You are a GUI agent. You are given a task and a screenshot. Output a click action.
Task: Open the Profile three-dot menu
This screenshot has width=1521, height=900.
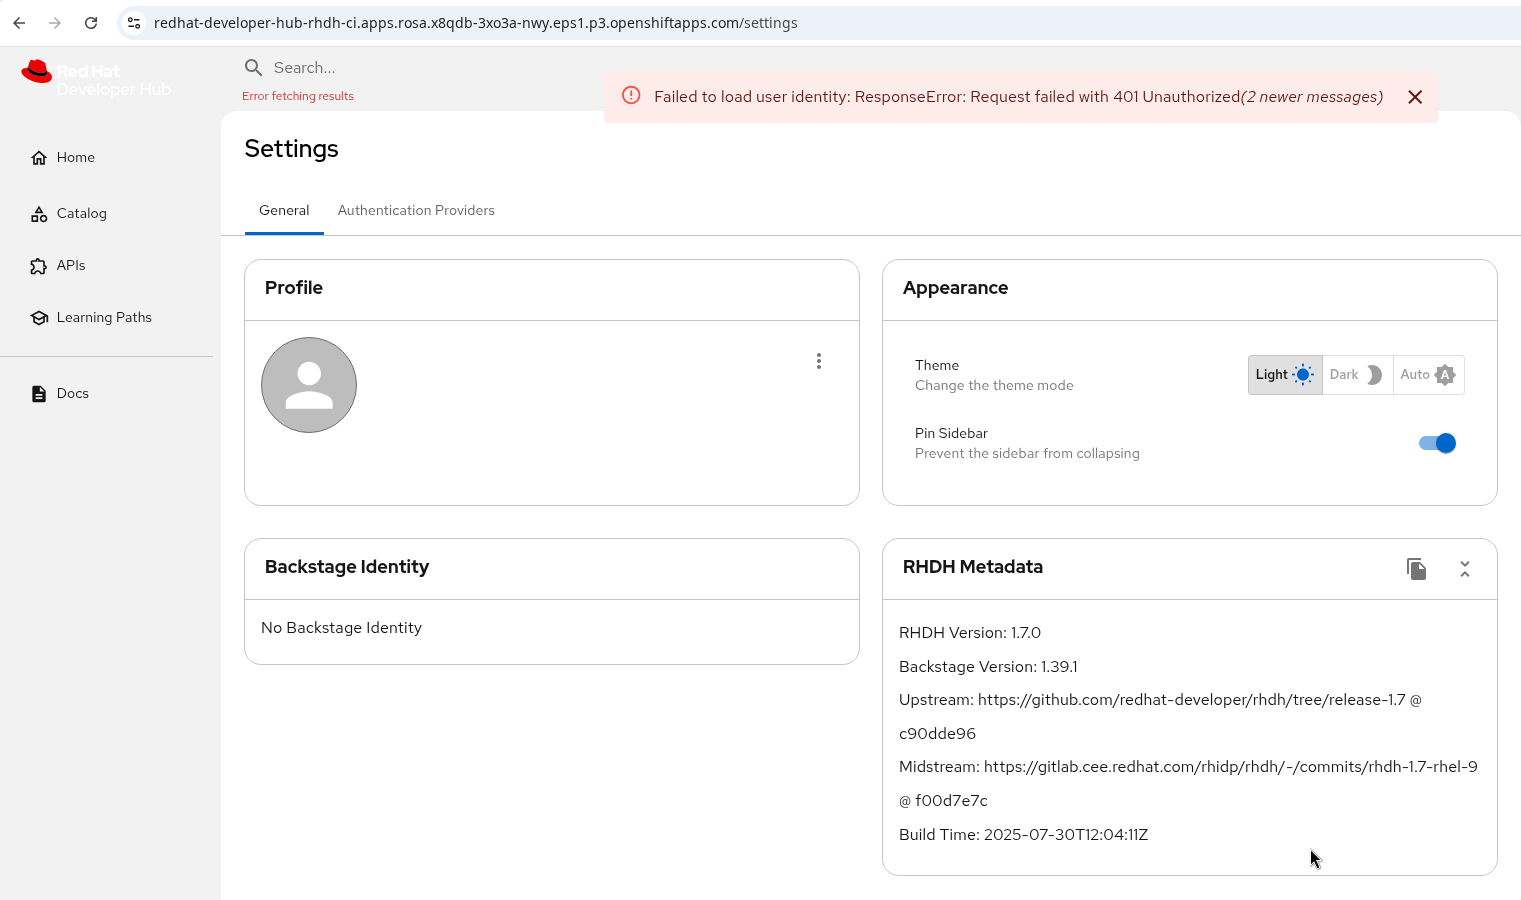point(819,361)
